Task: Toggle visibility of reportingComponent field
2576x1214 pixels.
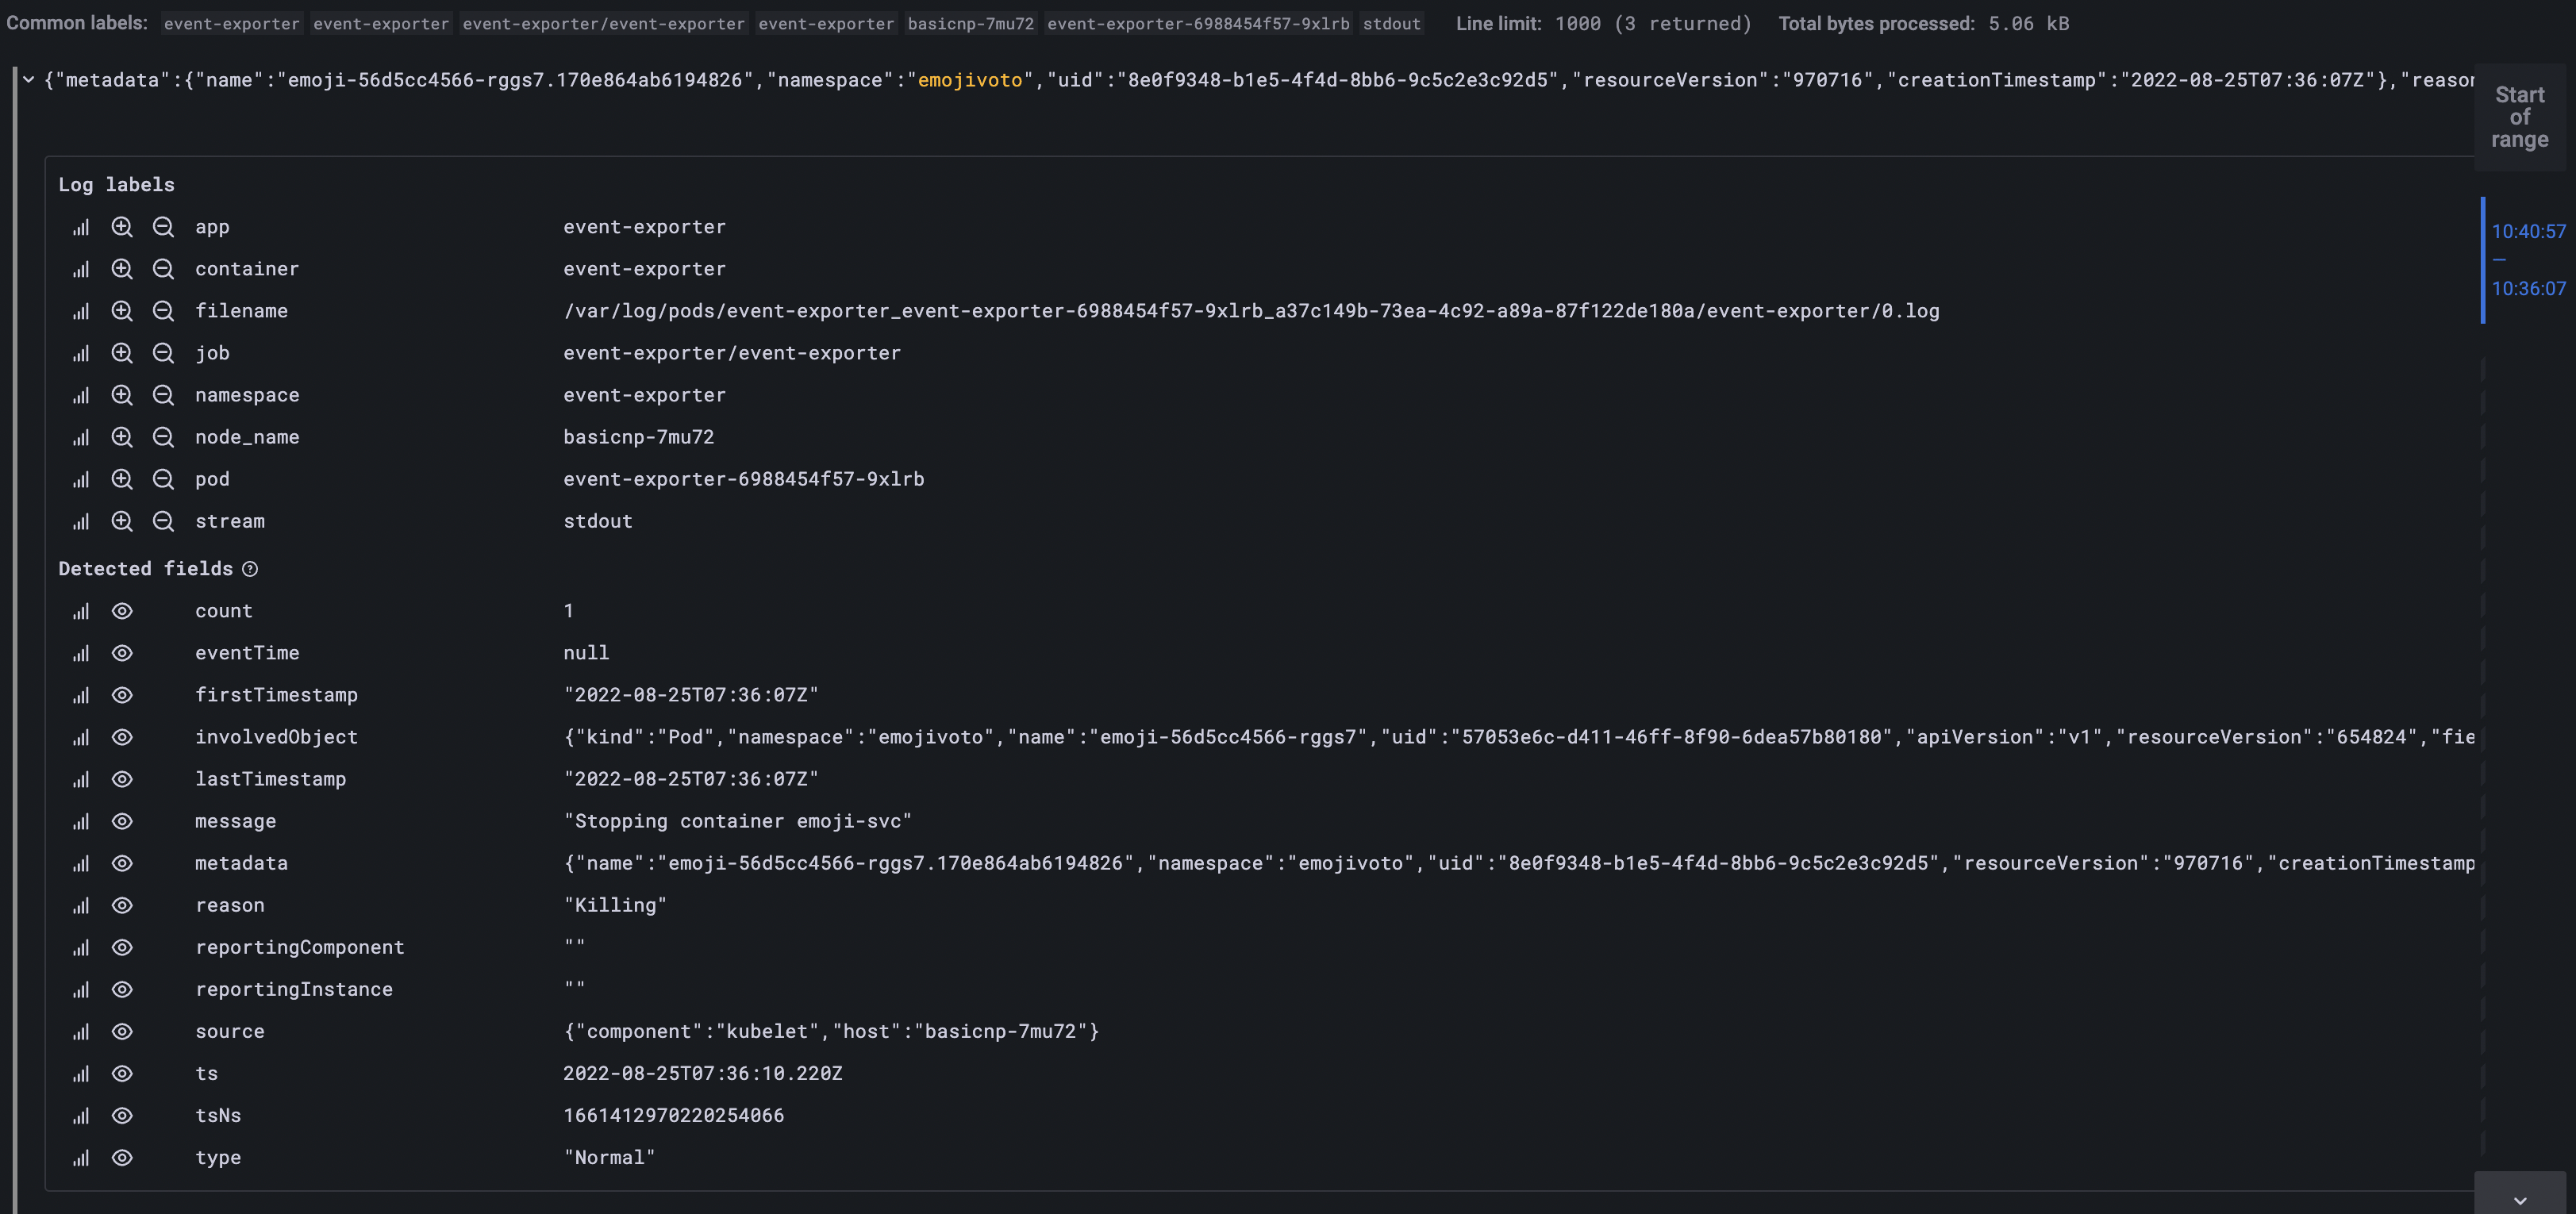Action: coord(122,947)
